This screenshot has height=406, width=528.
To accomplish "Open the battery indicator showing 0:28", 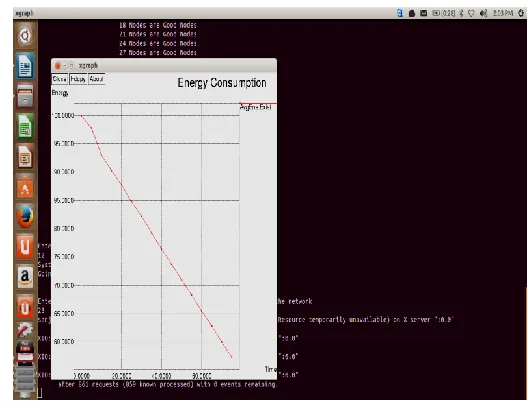I will 443,13.
